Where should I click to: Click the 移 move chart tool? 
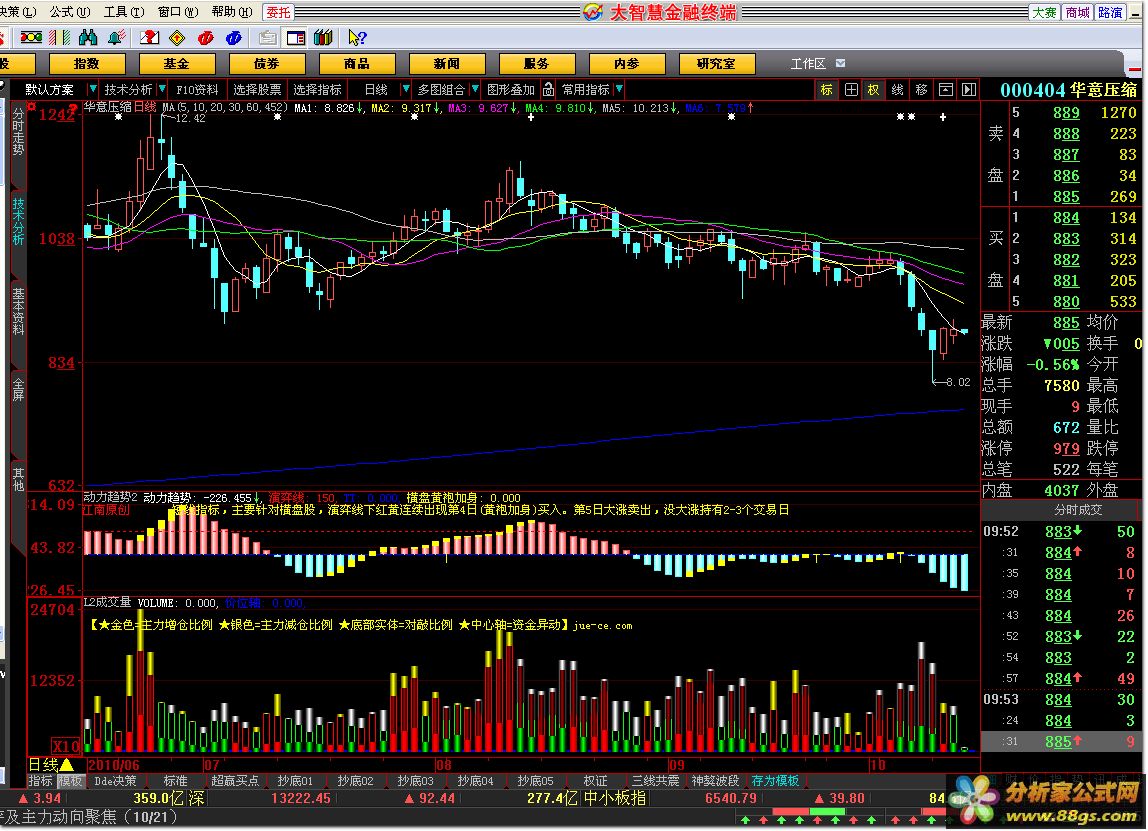pos(922,89)
